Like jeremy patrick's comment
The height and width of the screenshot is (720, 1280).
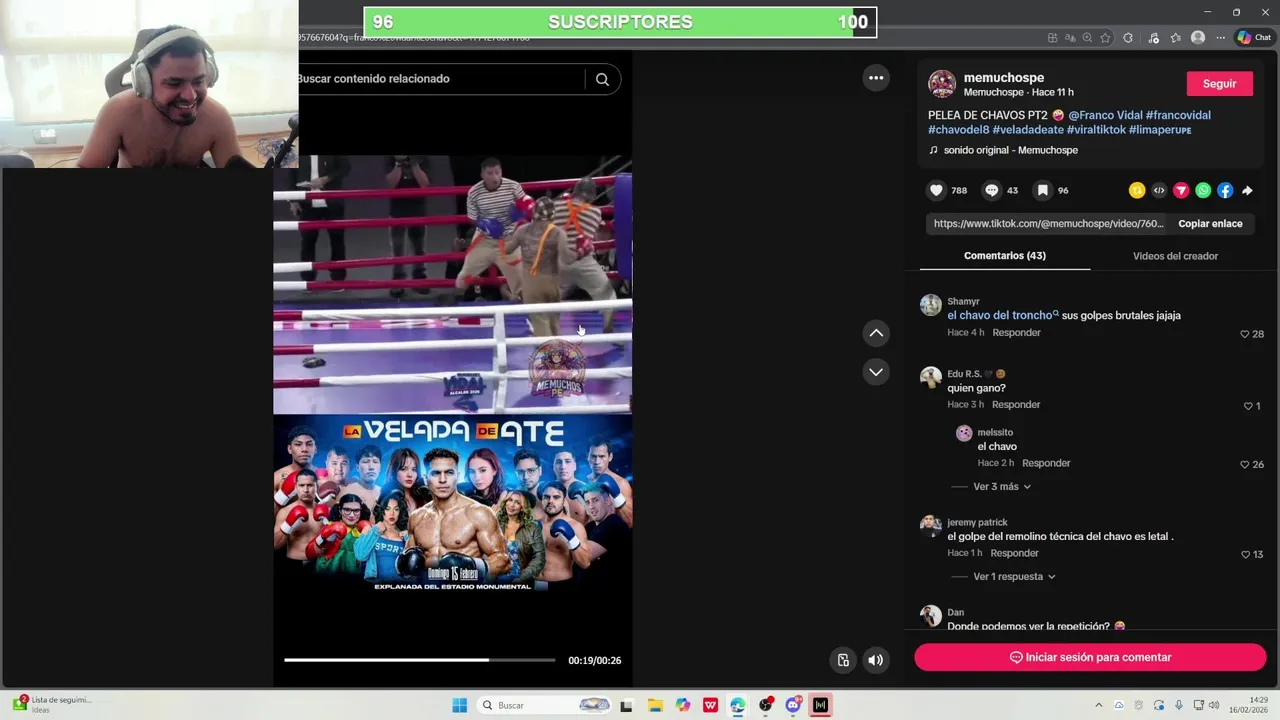click(x=1245, y=554)
